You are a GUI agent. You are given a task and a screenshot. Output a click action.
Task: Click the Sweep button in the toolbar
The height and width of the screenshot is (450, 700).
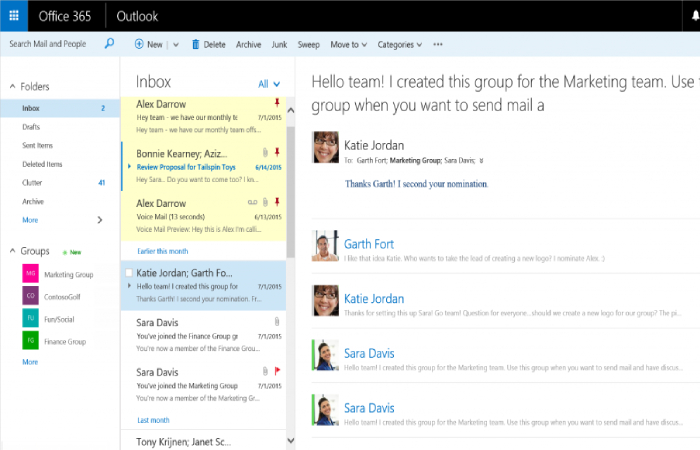click(309, 45)
